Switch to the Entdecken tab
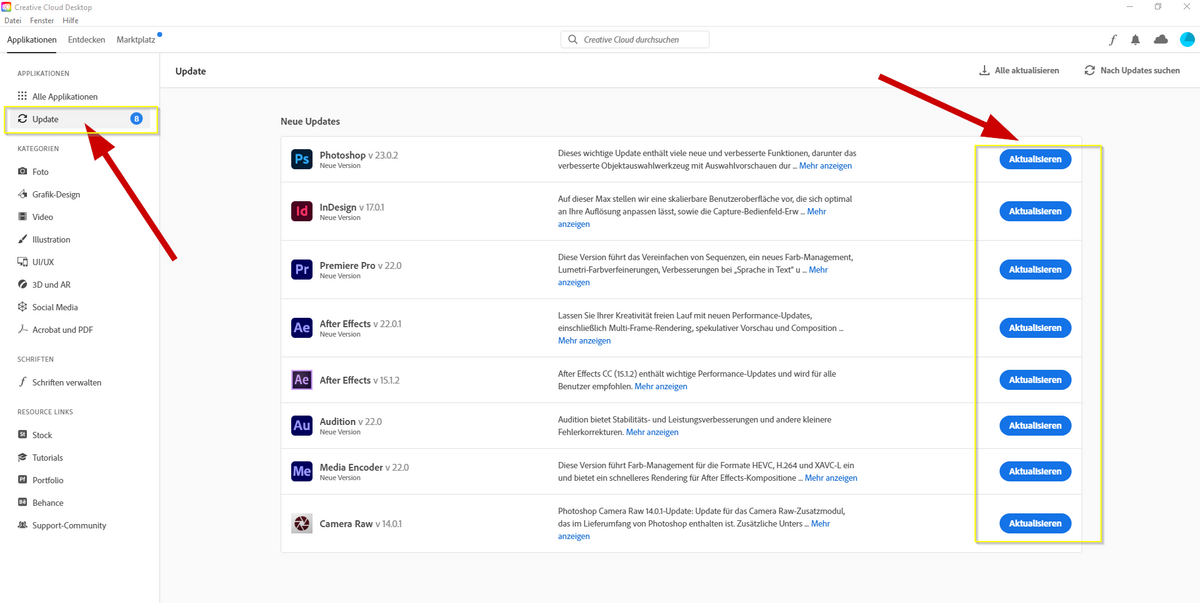Image resolution: width=1200 pixels, height=603 pixels. pyautogui.click(x=87, y=40)
